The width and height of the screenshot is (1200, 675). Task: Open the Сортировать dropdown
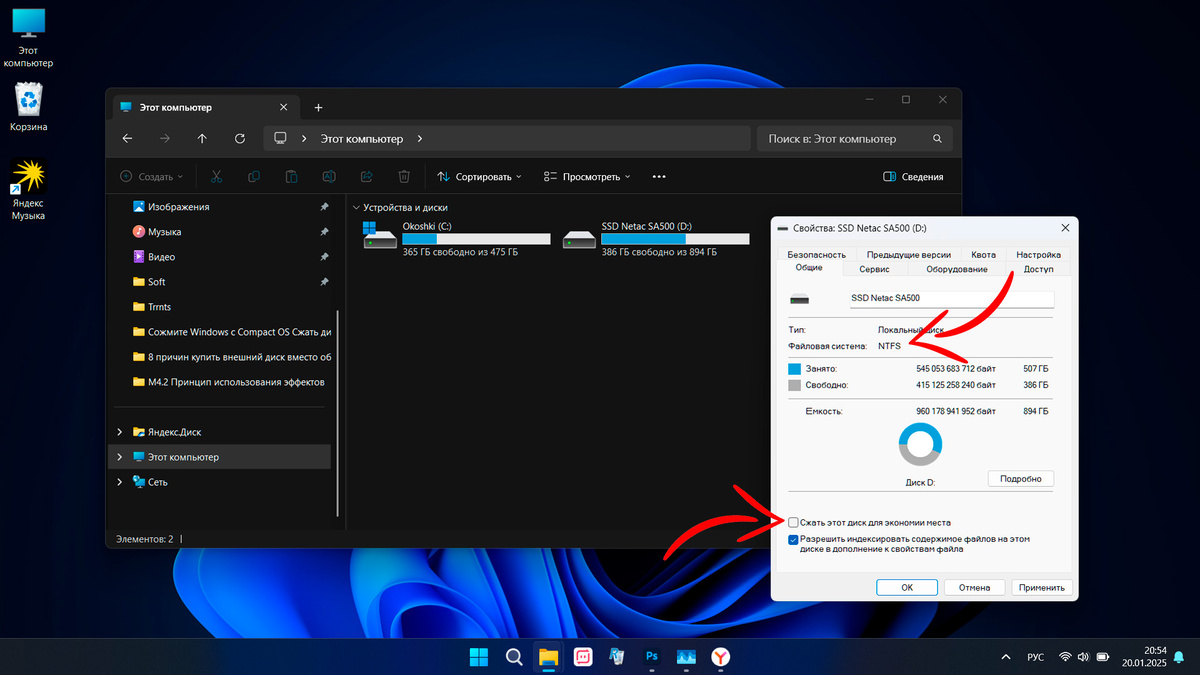480,176
